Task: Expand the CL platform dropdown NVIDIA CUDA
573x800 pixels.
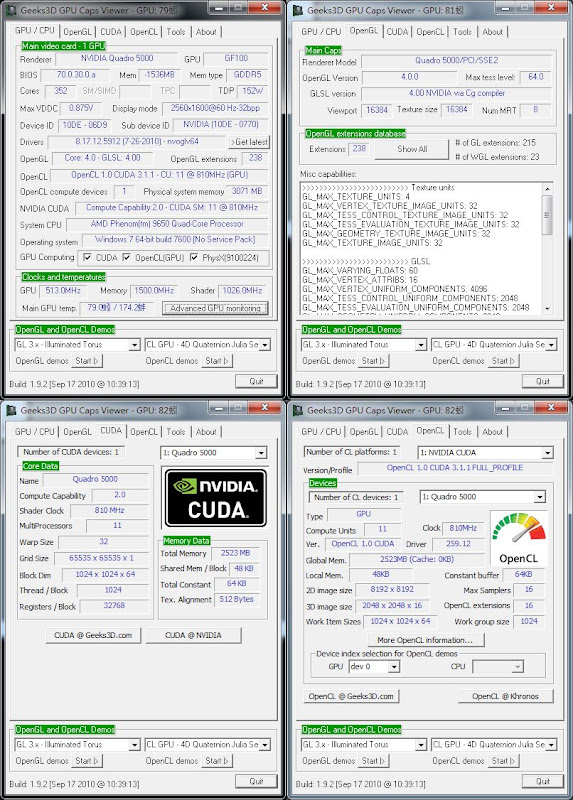Action: click(485, 453)
